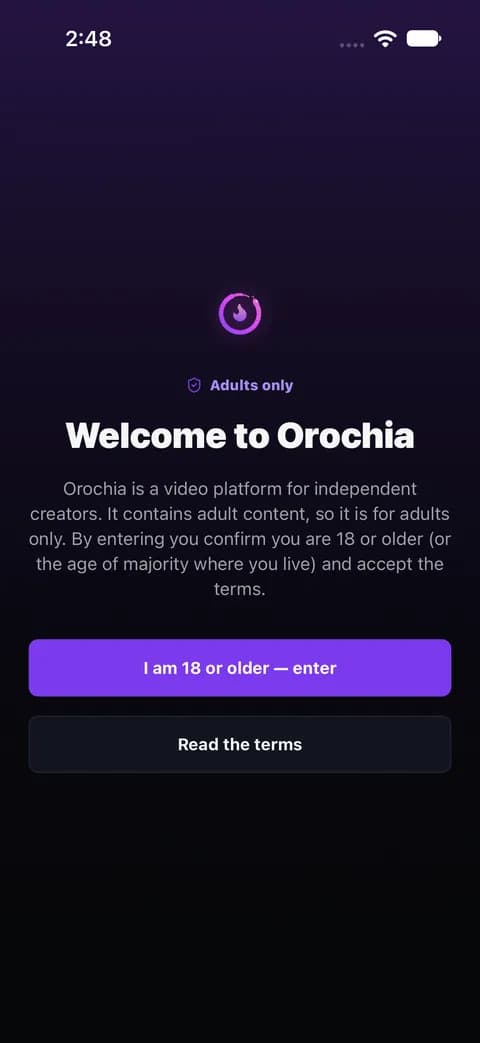Tap the battery indicator icon
The width and height of the screenshot is (480, 1043).
click(424, 39)
